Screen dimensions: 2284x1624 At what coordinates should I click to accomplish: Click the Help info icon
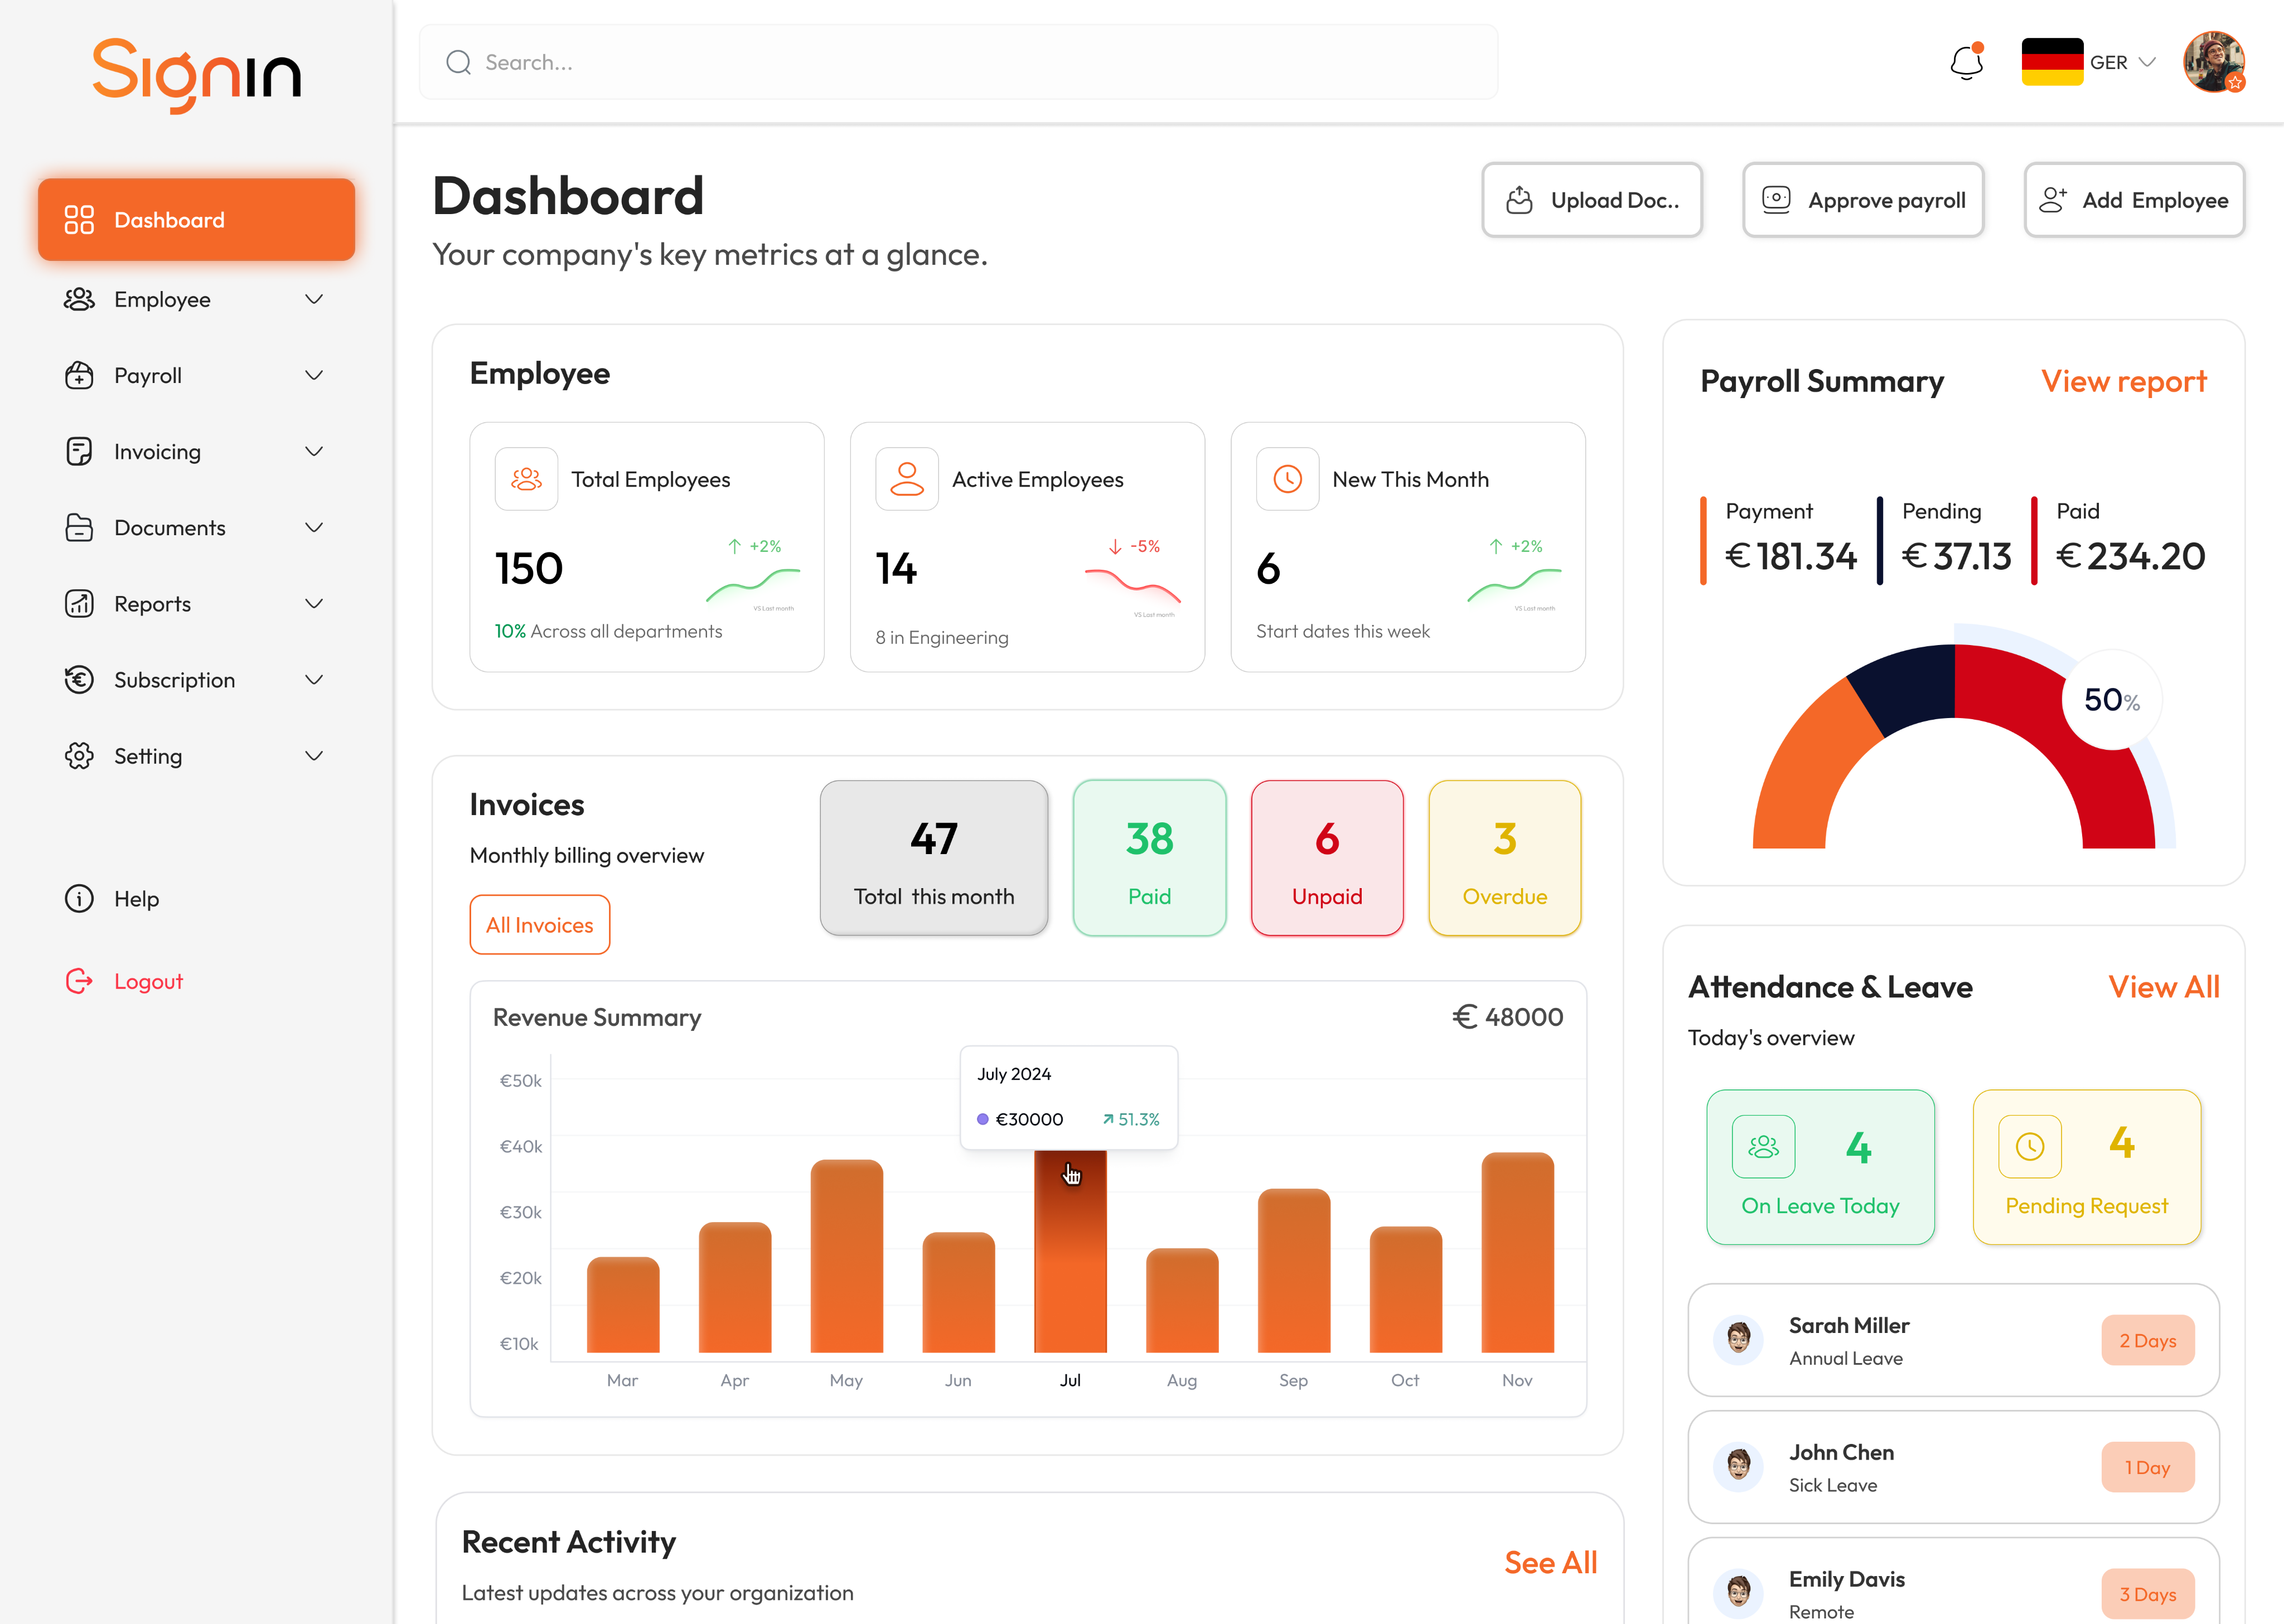(79, 898)
